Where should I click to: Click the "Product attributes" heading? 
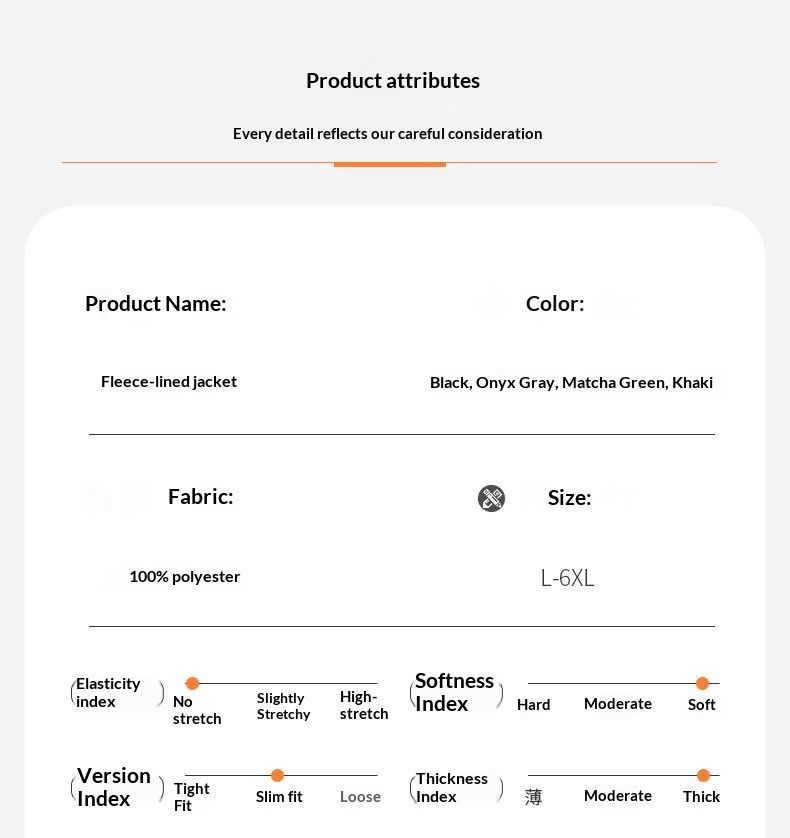pos(393,81)
